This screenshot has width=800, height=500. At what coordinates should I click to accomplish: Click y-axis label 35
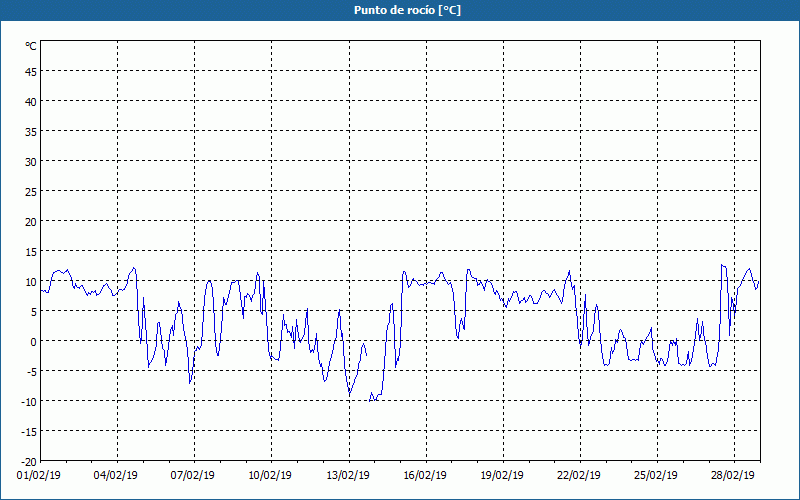31,132
